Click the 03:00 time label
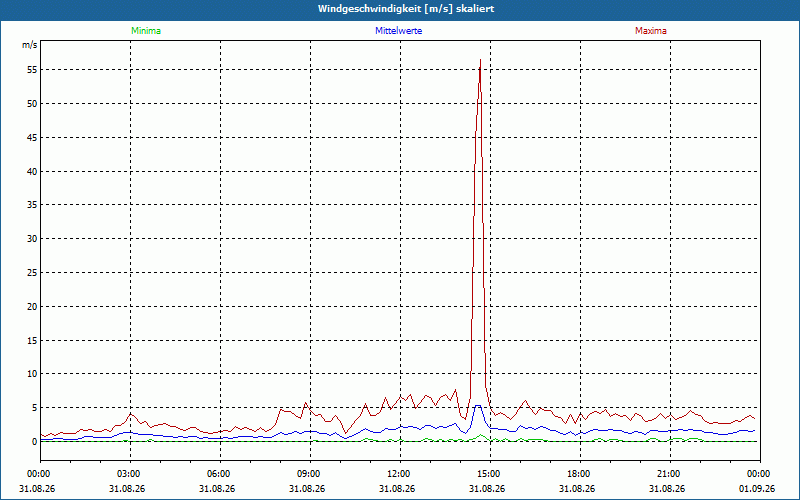 (131, 474)
